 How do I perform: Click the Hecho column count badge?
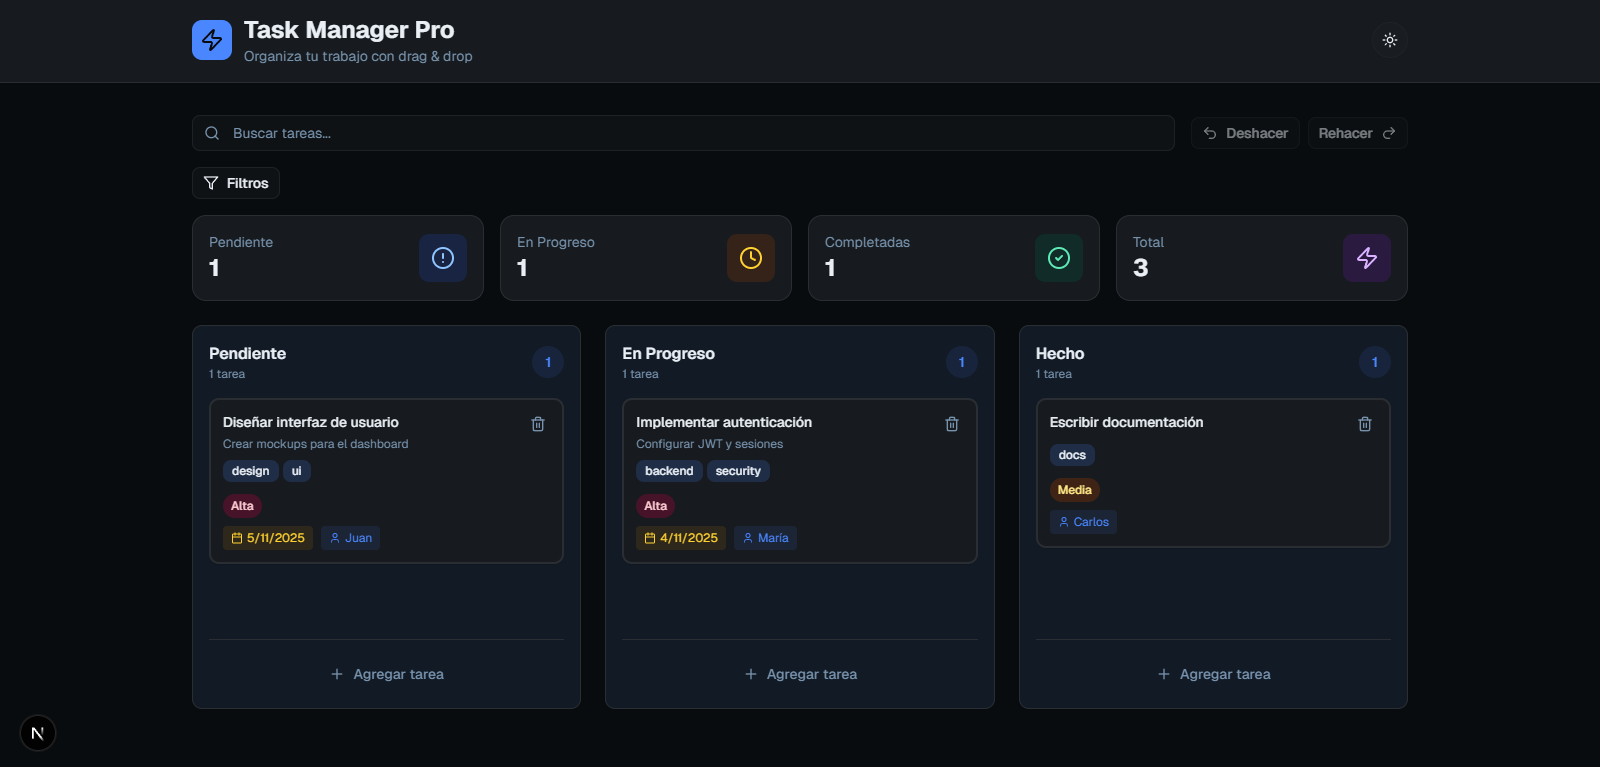pyautogui.click(x=1375, y=362)
